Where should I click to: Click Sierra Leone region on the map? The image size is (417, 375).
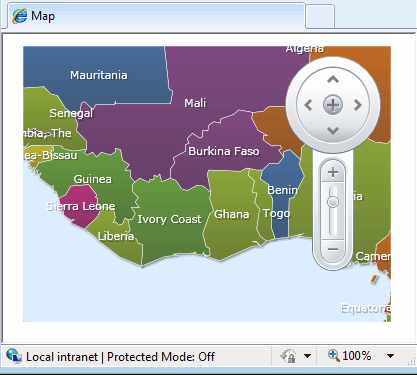[x=81, y=206]
